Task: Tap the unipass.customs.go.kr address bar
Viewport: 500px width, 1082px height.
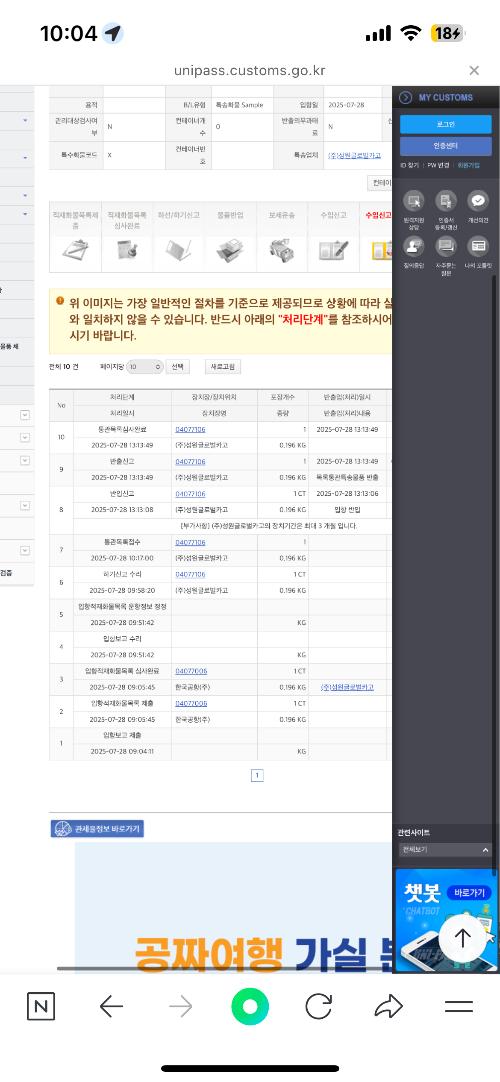Action: pos(250,70)
